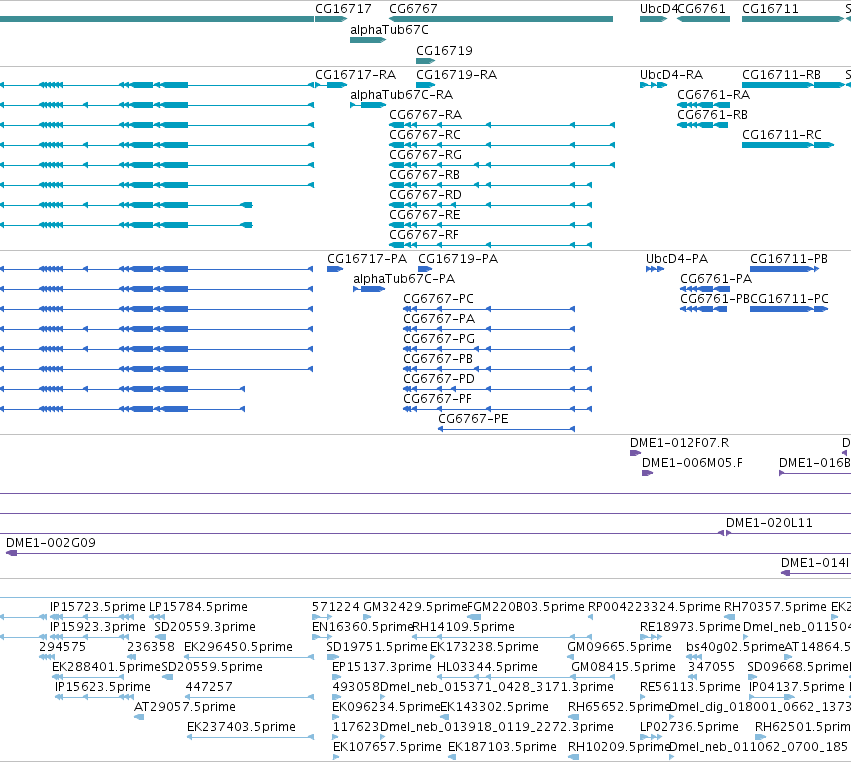The image size is (851, 762).
Task: Select the CG6767-RB transcript label
Action: pos(424,175)
